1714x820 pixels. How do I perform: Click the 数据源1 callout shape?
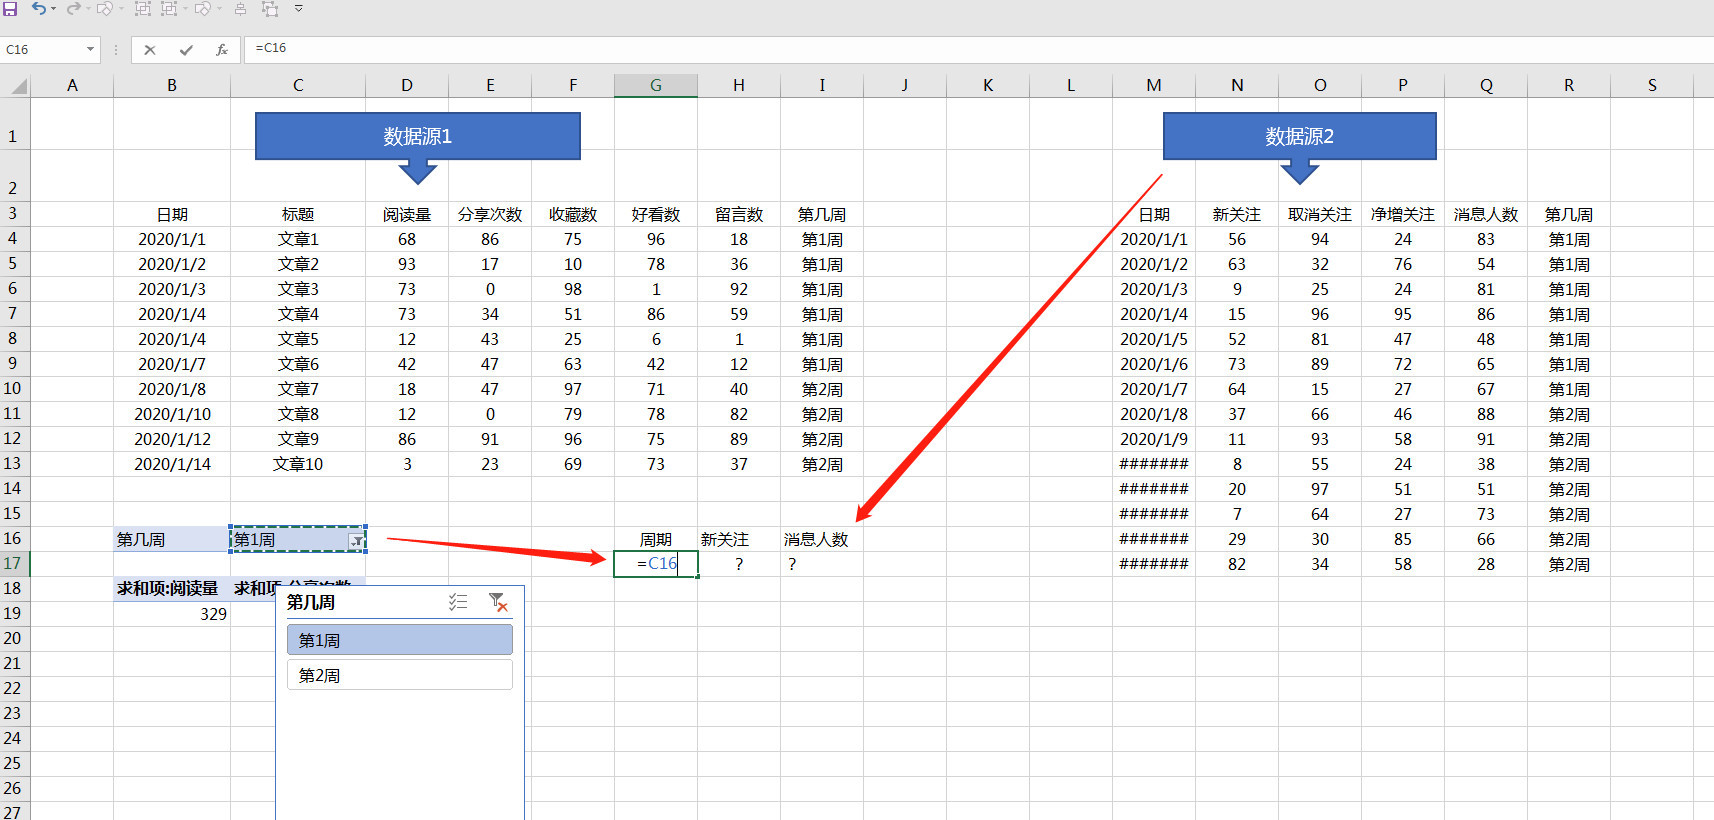pos(417,136)
